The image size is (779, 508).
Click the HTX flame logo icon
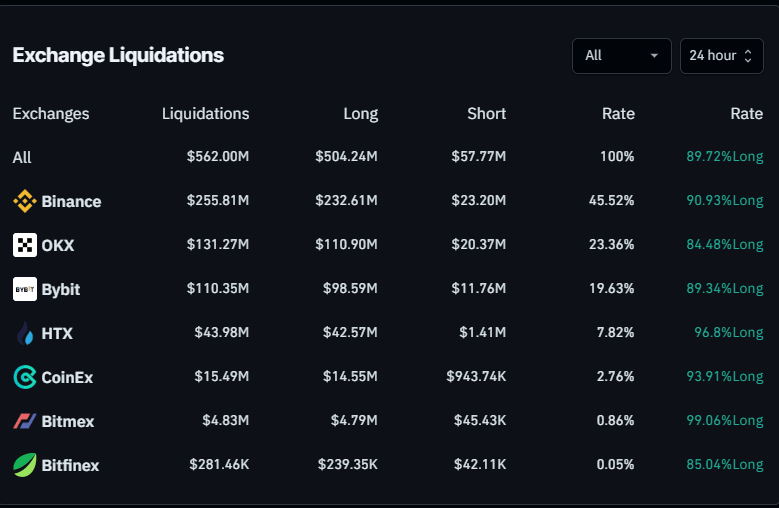click(x=24, y=333)
